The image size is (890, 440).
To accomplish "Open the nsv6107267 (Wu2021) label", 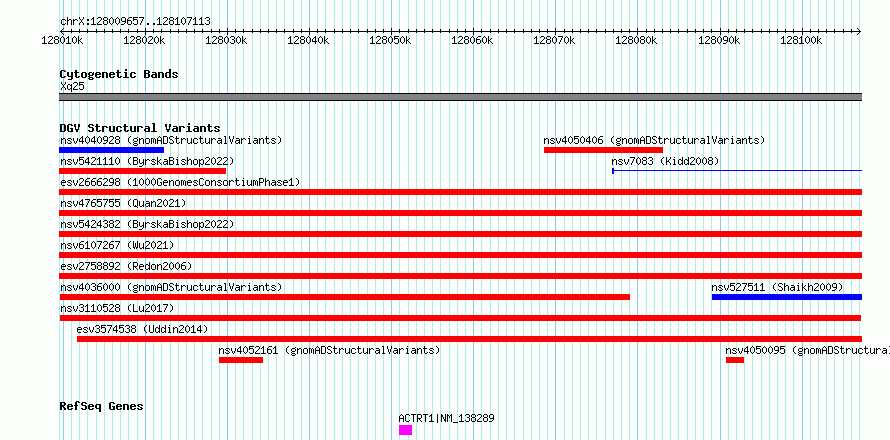I will point(117,245).
